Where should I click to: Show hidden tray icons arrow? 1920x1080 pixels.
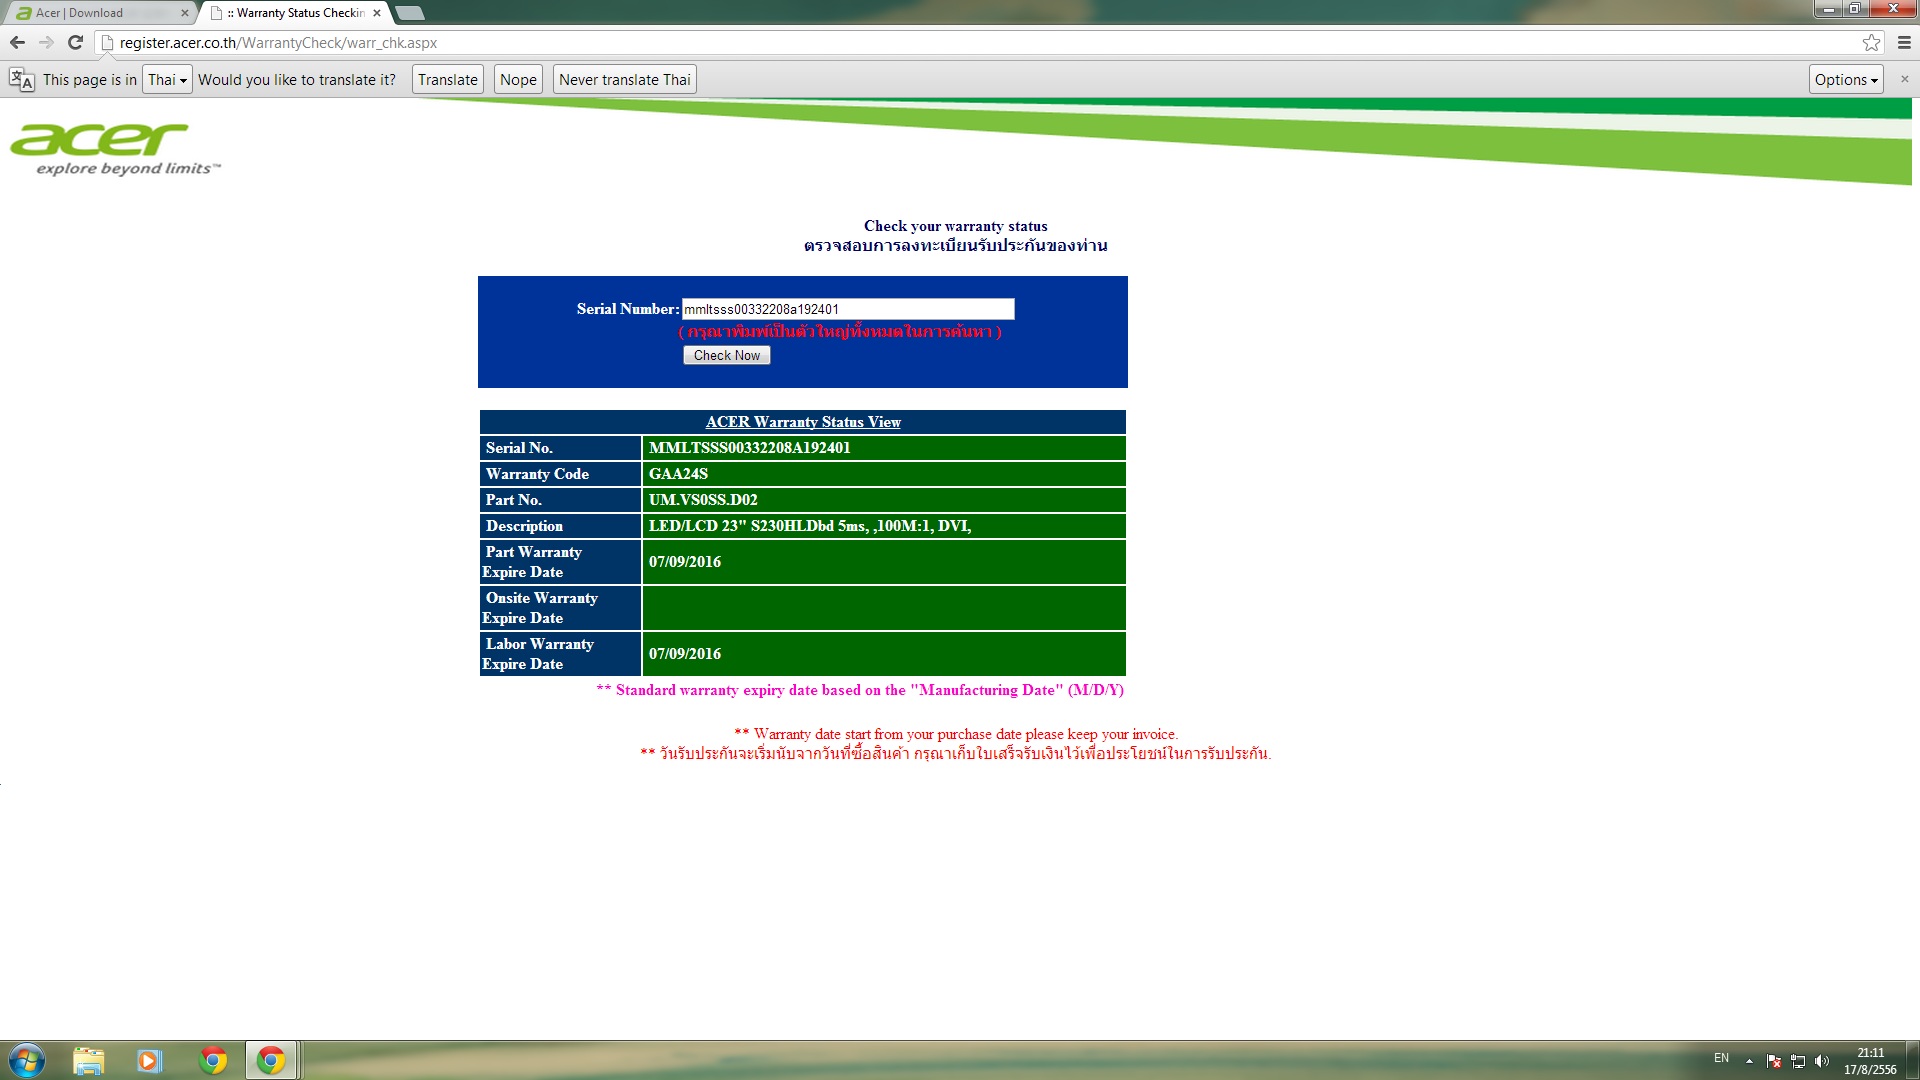pyautogui.click(x=1749, y=1061)
